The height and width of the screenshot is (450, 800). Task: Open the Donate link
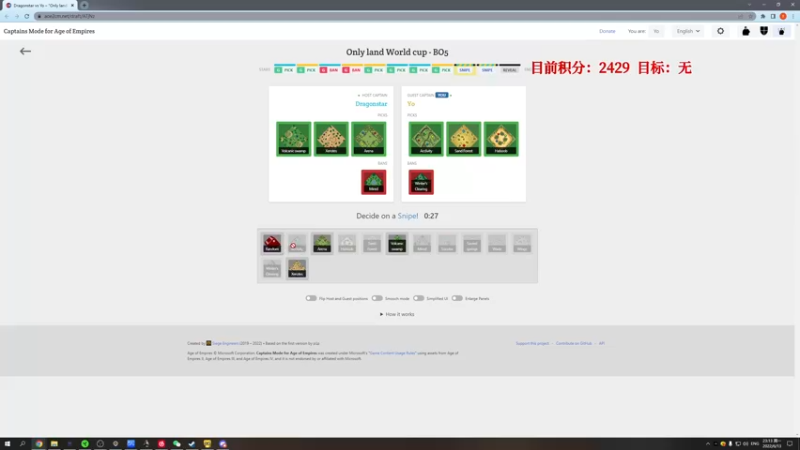tap(607, 31)
